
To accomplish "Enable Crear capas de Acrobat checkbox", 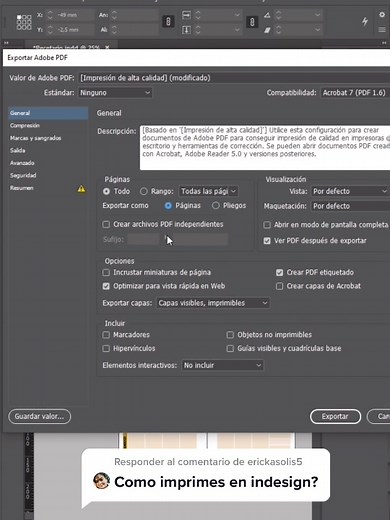I will pyautogui.click(x=279, y=286).
